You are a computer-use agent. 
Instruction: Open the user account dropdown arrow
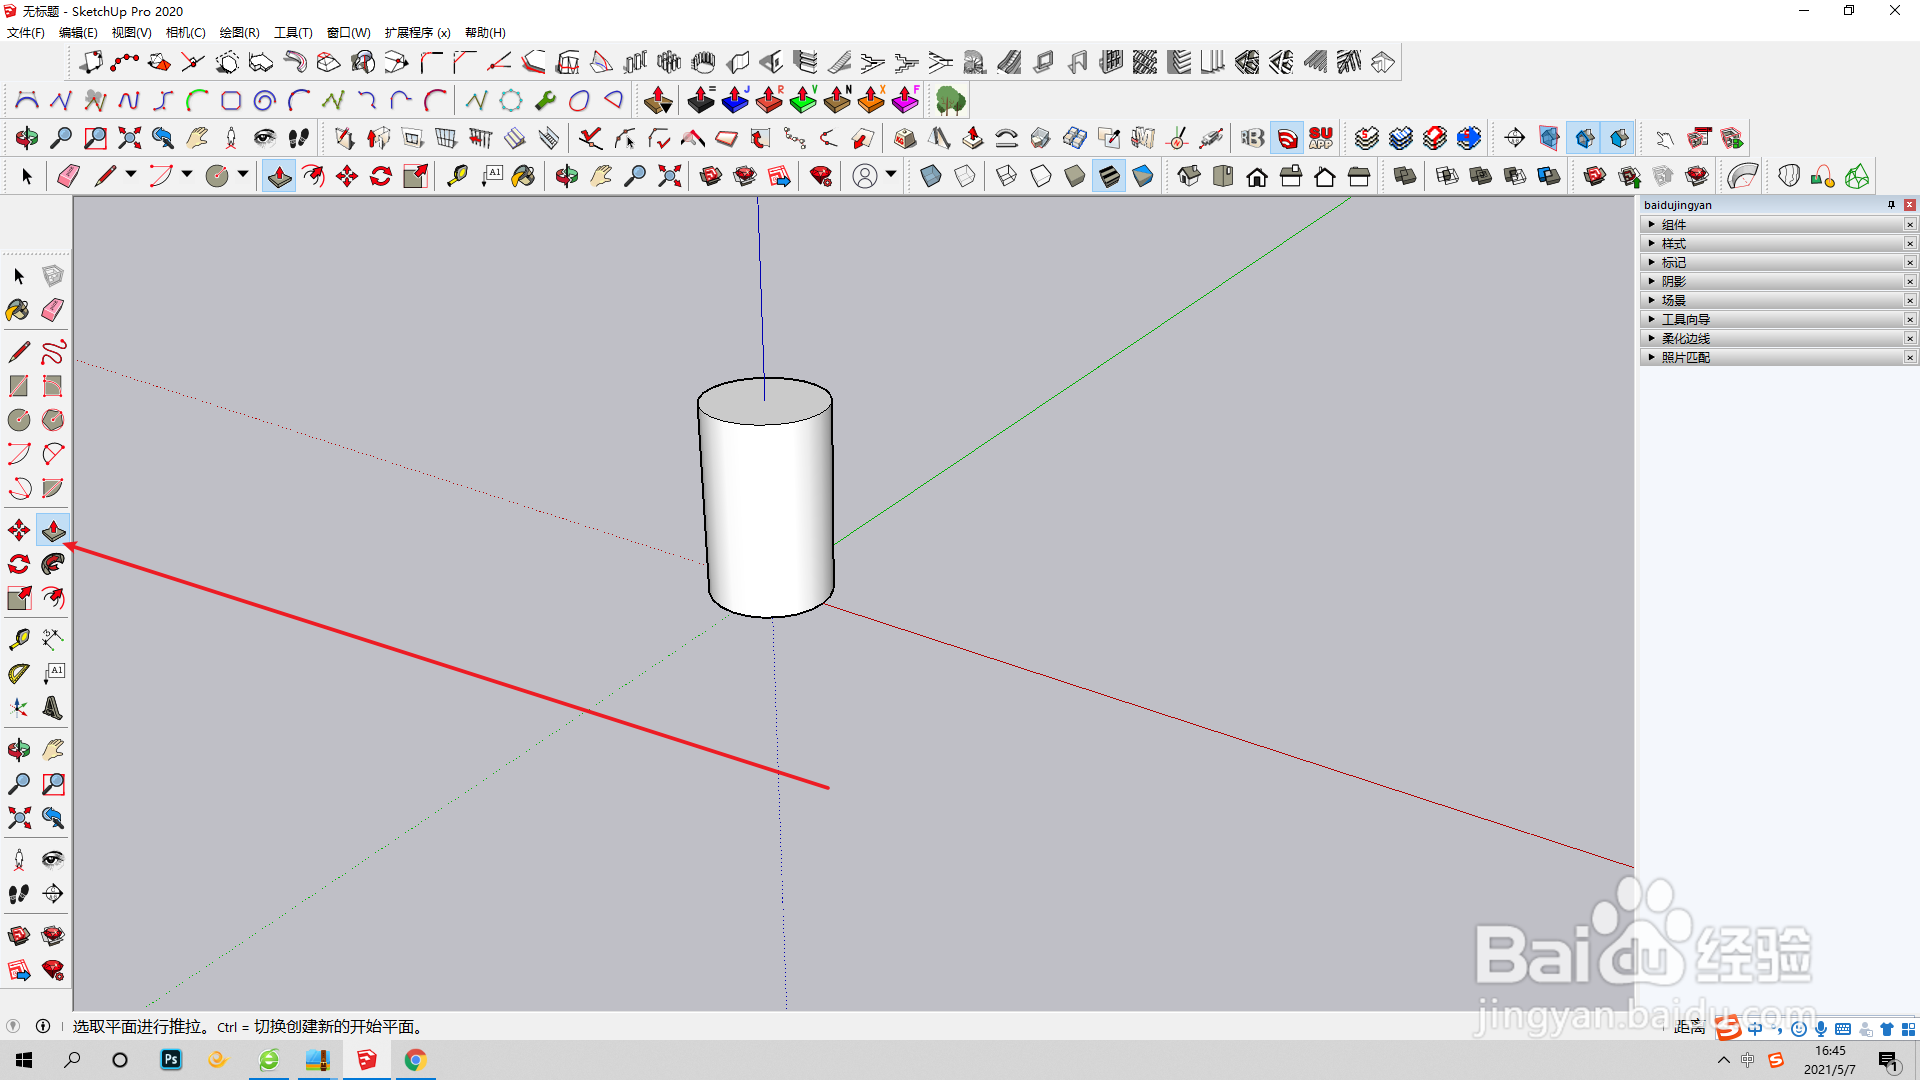pos(891,175)
